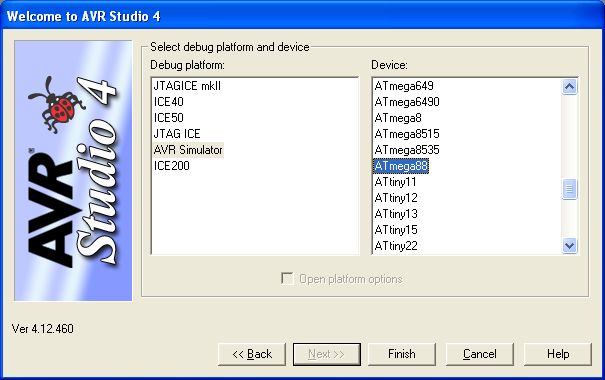Select AVR Simulator platform
Image resolution: width=605 pixels, height=380 pixels.
[x=188, y=150]
